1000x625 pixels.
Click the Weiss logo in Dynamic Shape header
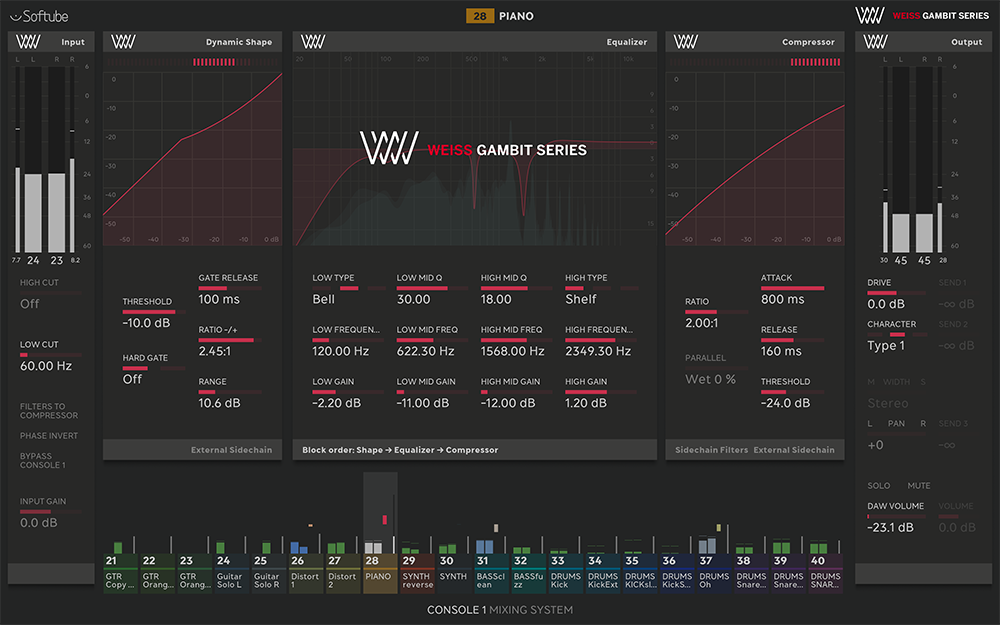pyautogui.click(x=123, y=42)
